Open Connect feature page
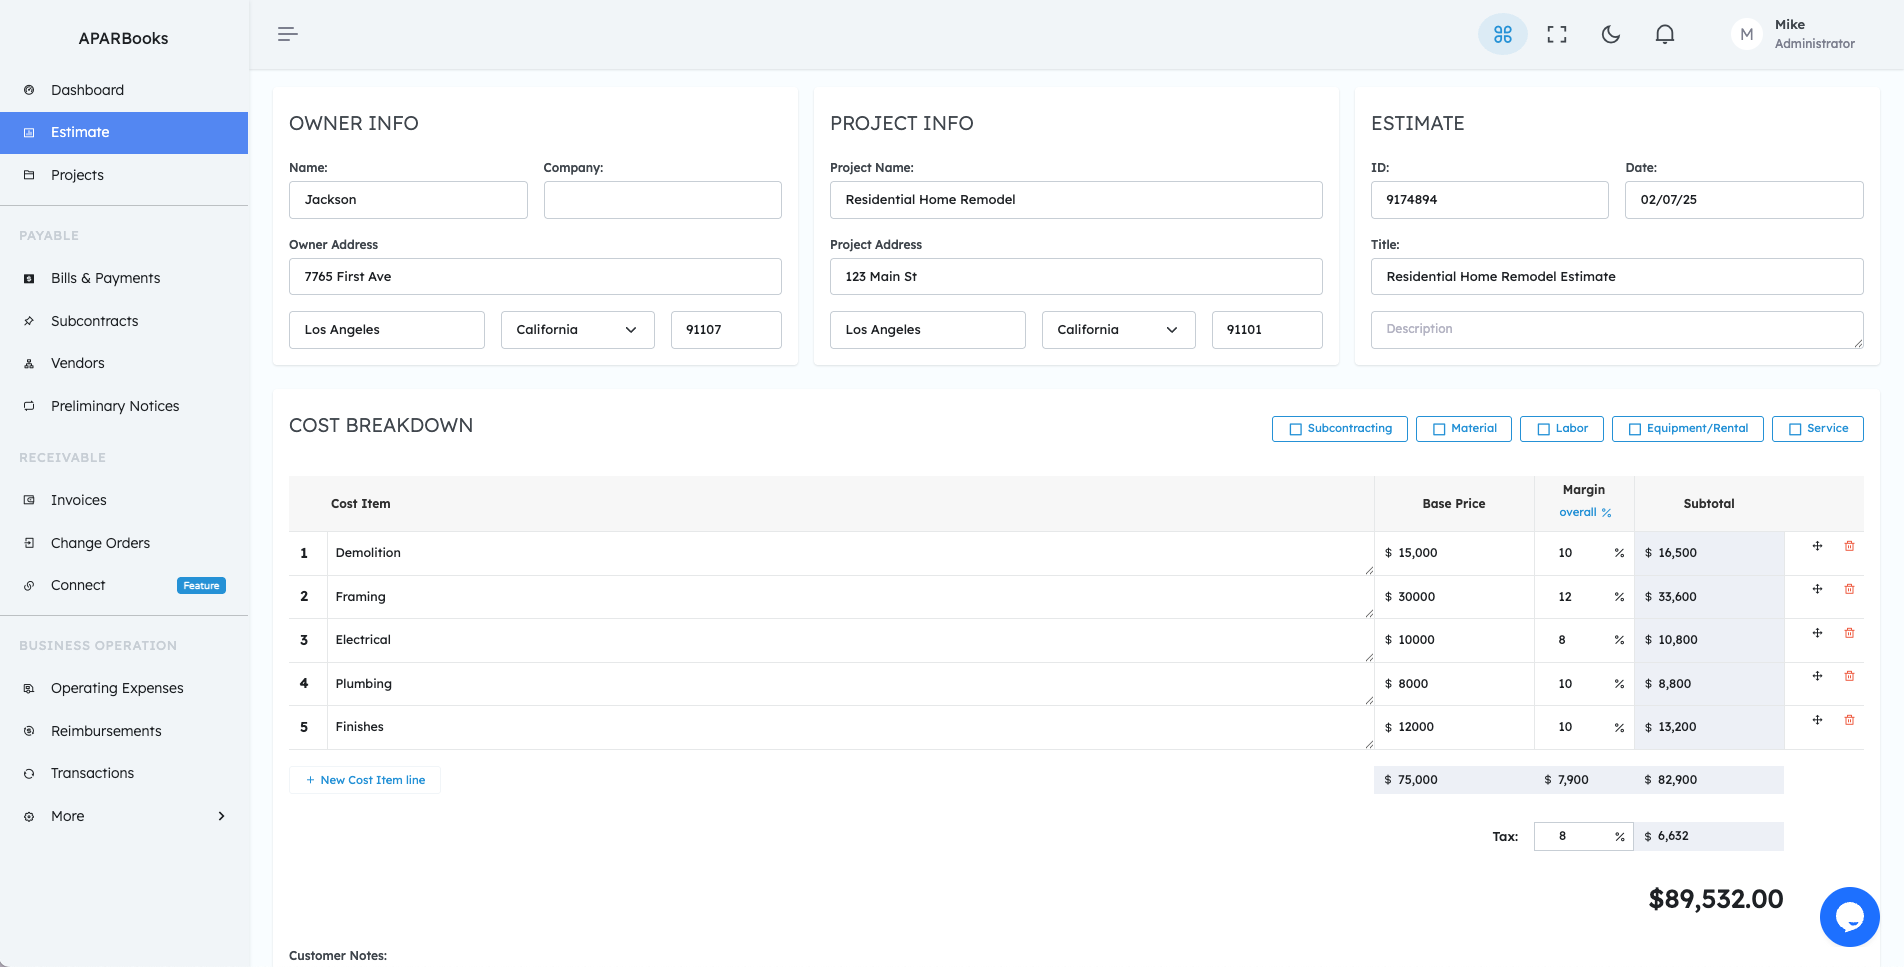 click(x=78, y=585)
